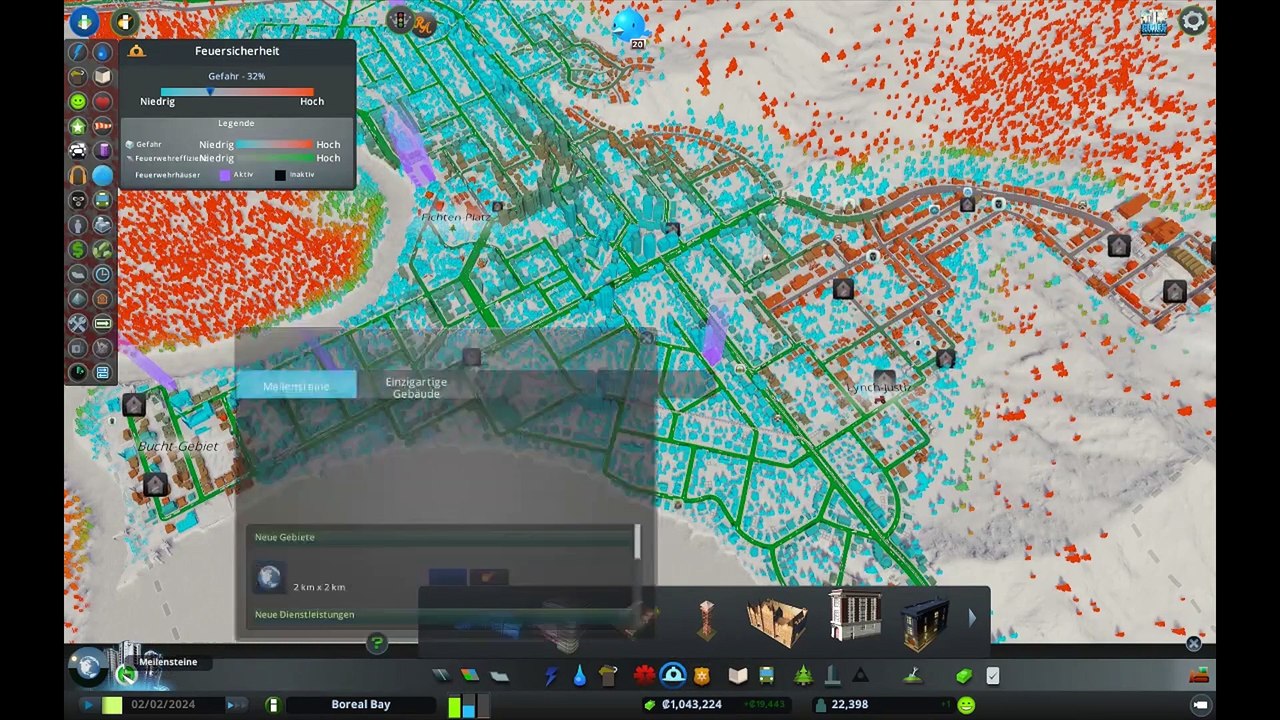Open the Police build menu
This screenshot has height=720, width=1280.
pos(701,676)
